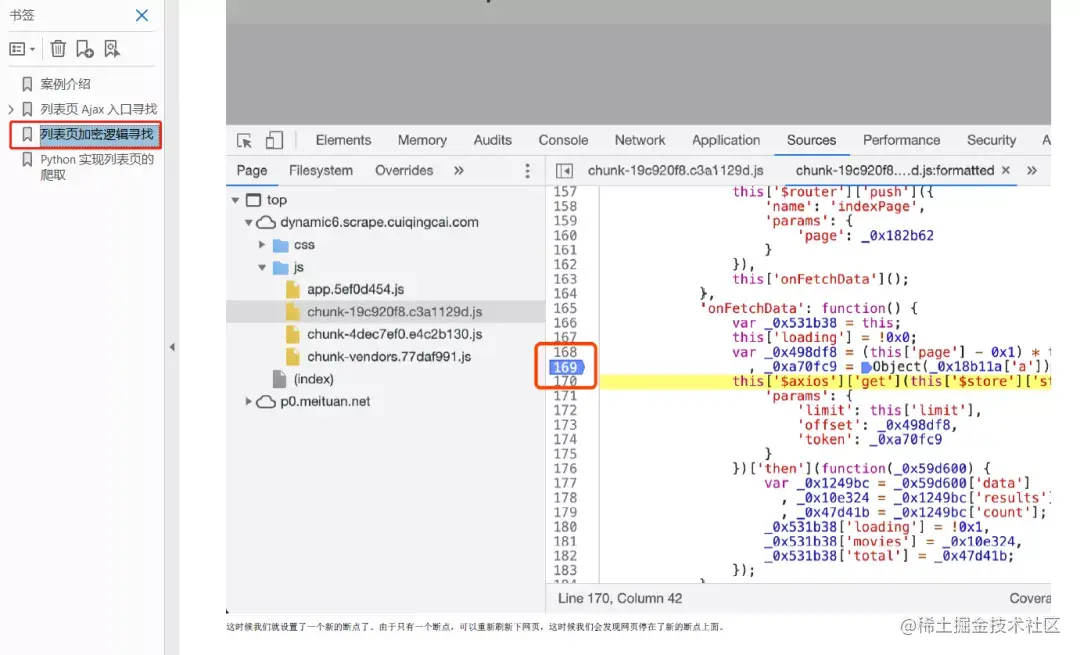
Task: Click the inline breakpoint marker before Object
Action: [x=866, y=367]
